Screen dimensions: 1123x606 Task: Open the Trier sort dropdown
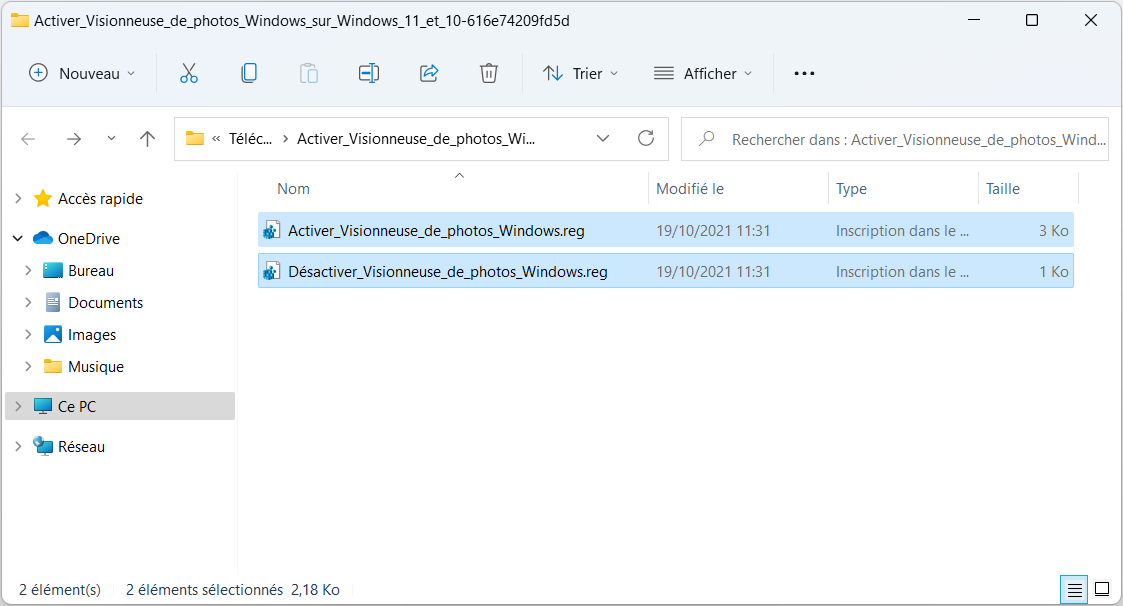click(580, 73)
